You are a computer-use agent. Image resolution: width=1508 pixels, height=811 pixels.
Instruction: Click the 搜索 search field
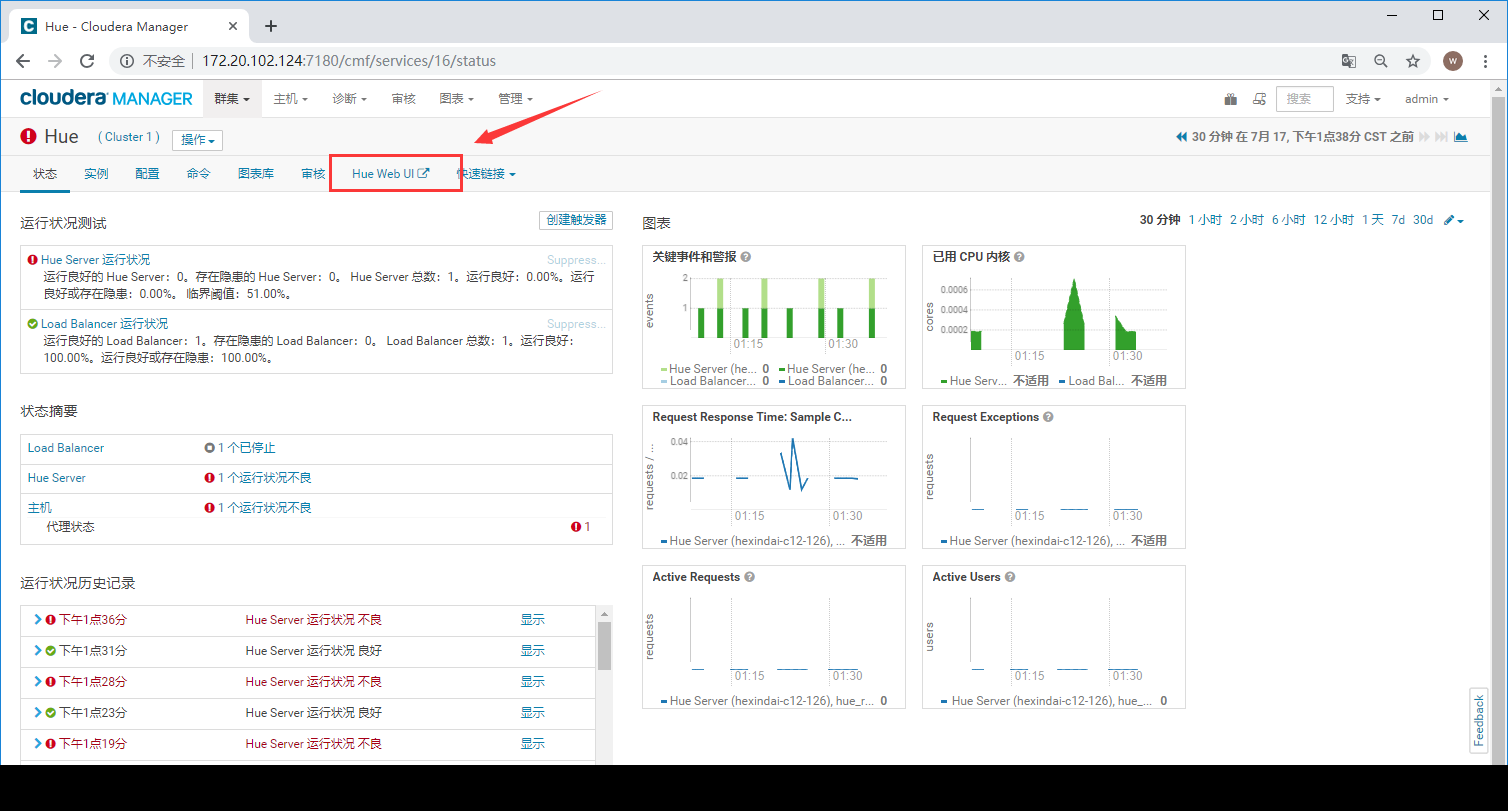coord(1305,99)
